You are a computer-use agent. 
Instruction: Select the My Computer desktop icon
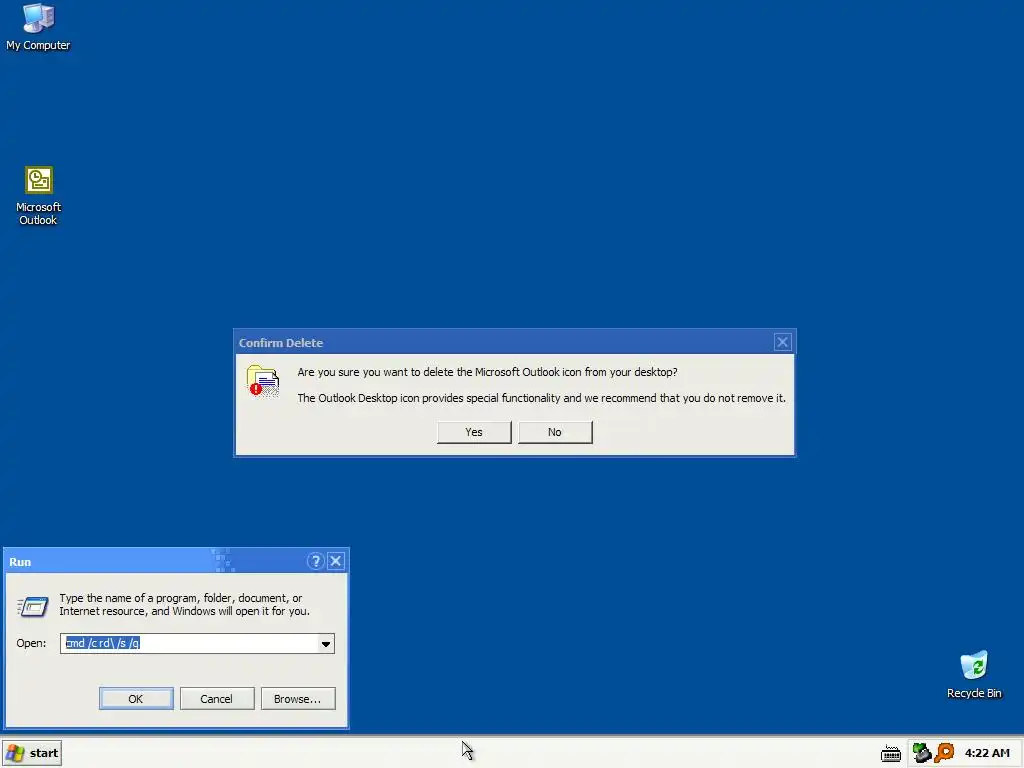point(38,27)
